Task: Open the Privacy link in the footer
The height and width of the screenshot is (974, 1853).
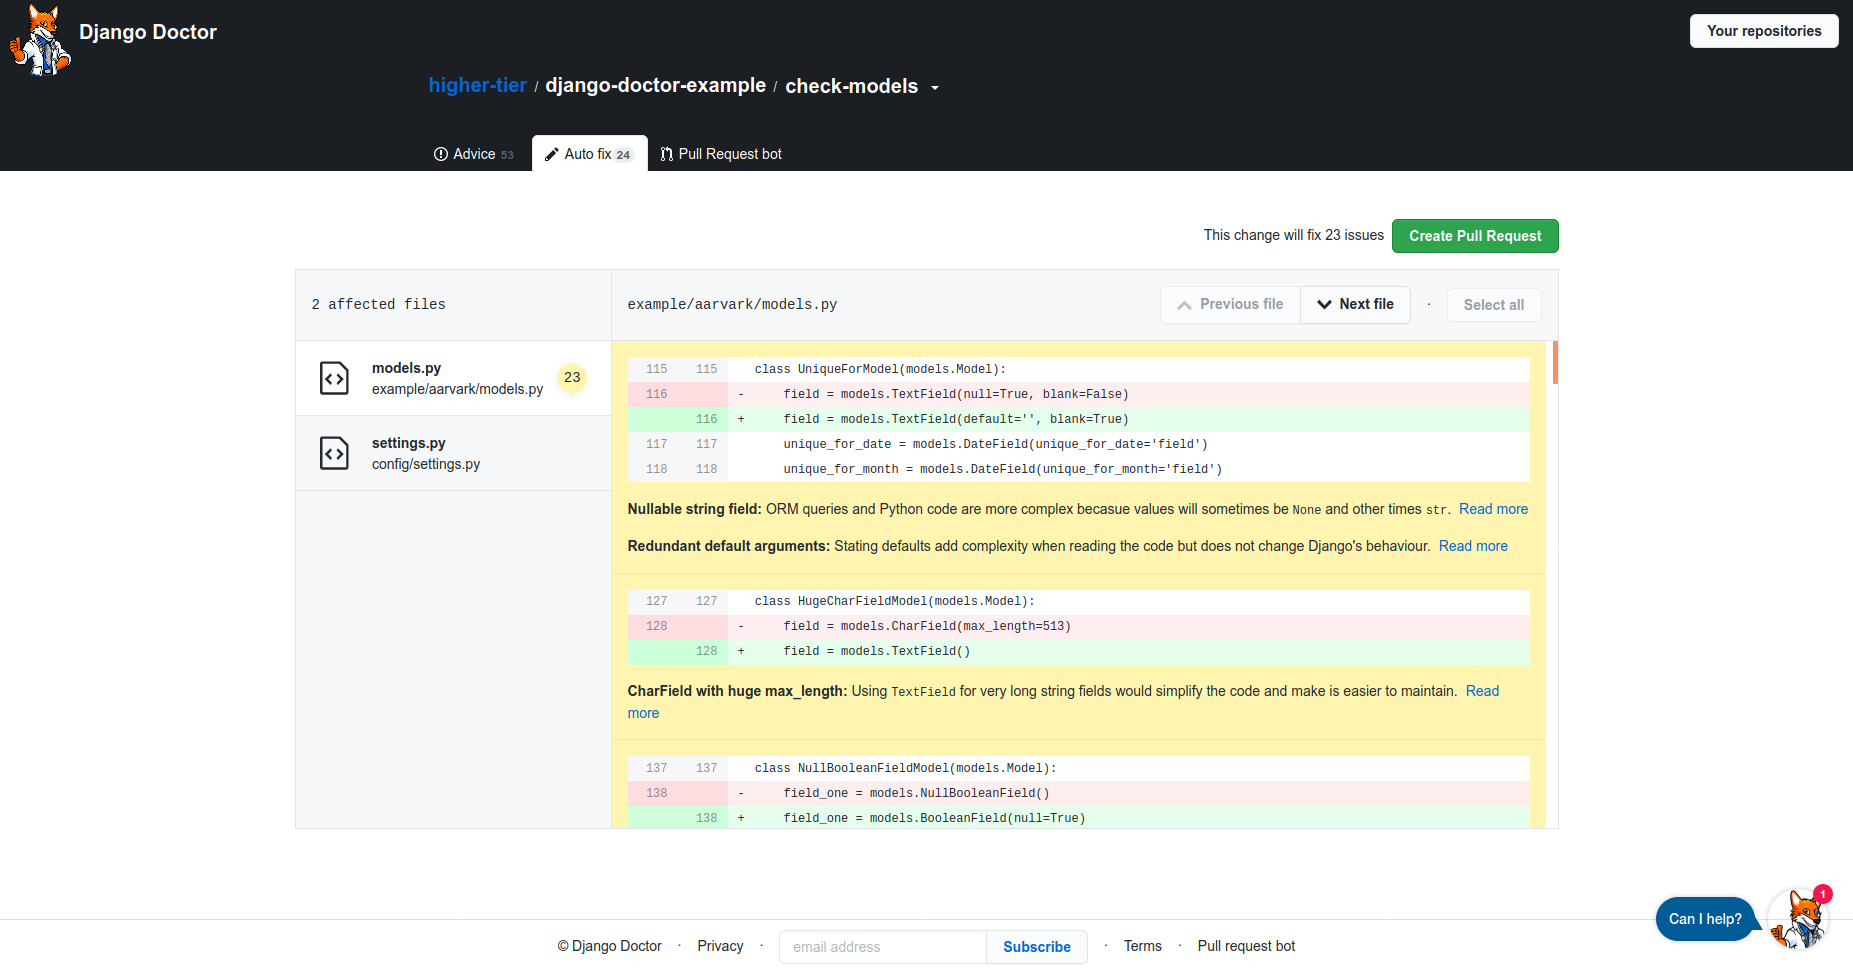Action: (719, 946)
